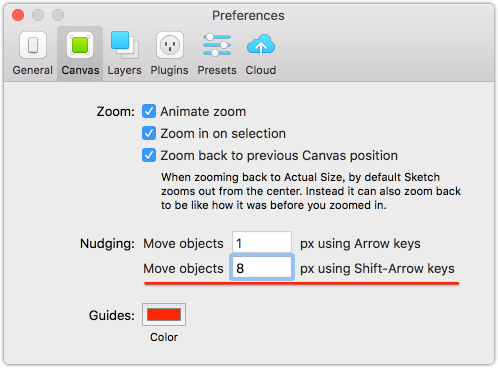Click the General tab label
The width and height of the screenshot is (498, 368).
click(x=33, y=70)
